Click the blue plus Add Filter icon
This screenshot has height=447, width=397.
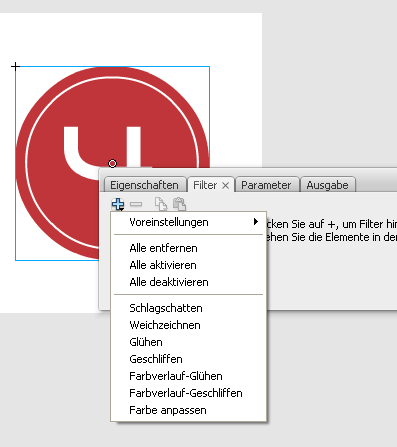[x=118, y=204]
